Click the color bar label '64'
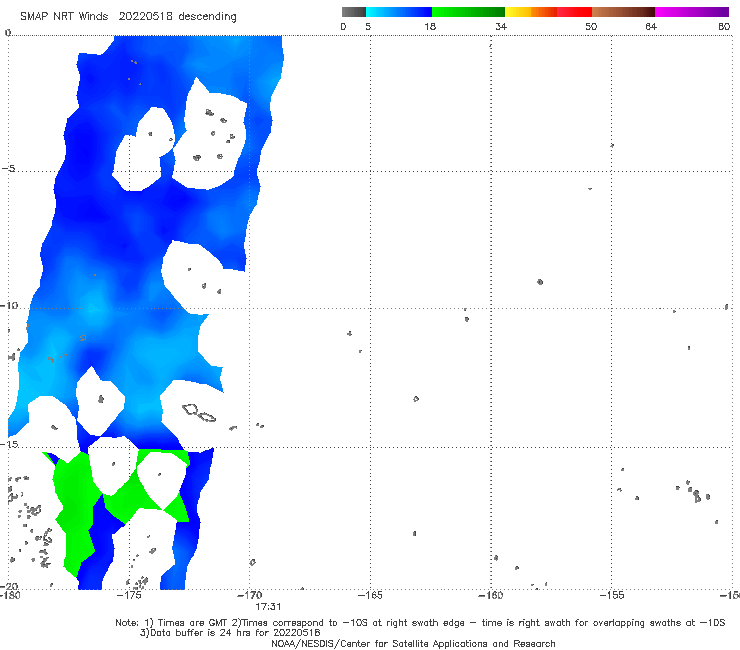 click(651, 26)
